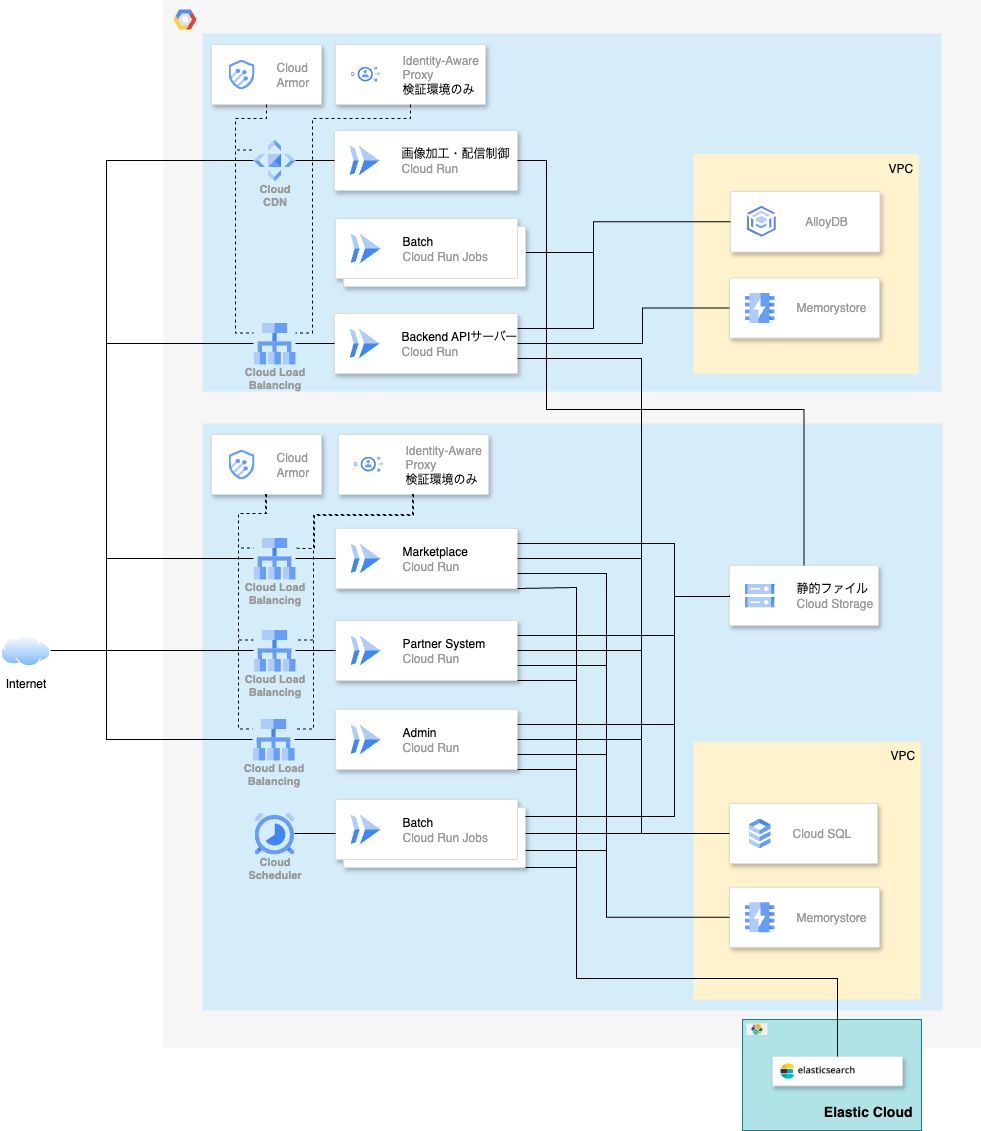The height and width of the screenshot is (1131, 981).
Task: Select the Admin Cloud Run icon
Action: [365, 740]
